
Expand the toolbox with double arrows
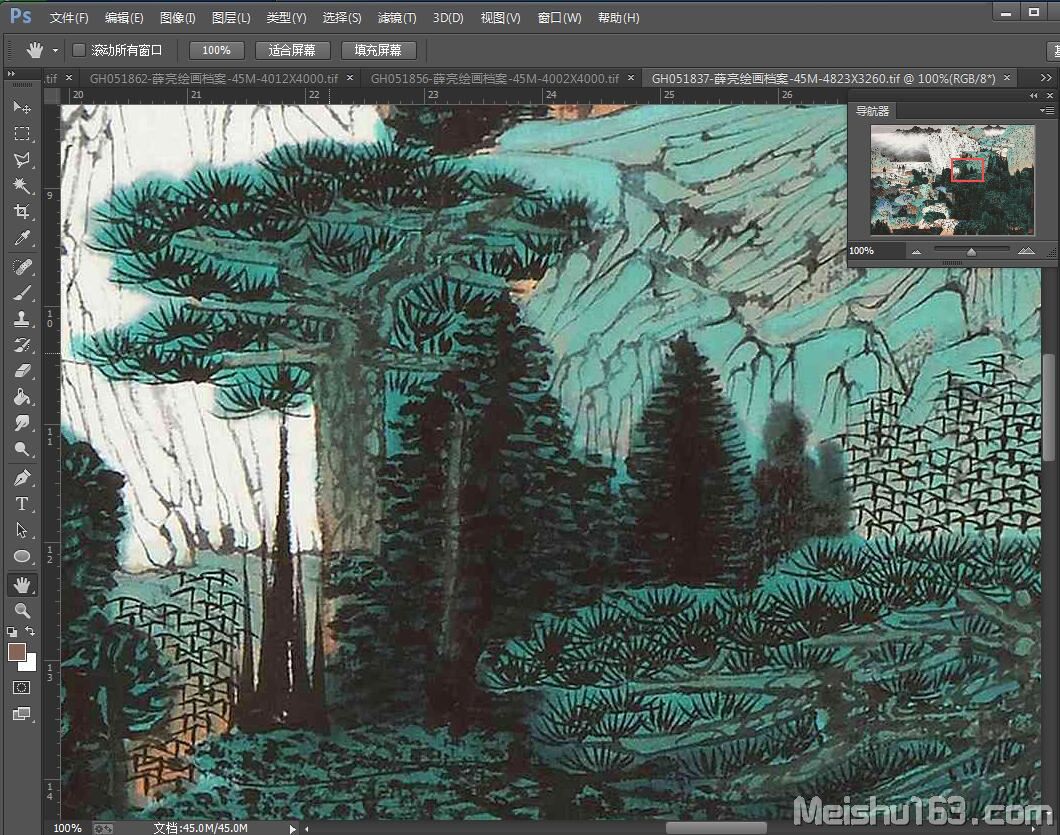point(11,74)
